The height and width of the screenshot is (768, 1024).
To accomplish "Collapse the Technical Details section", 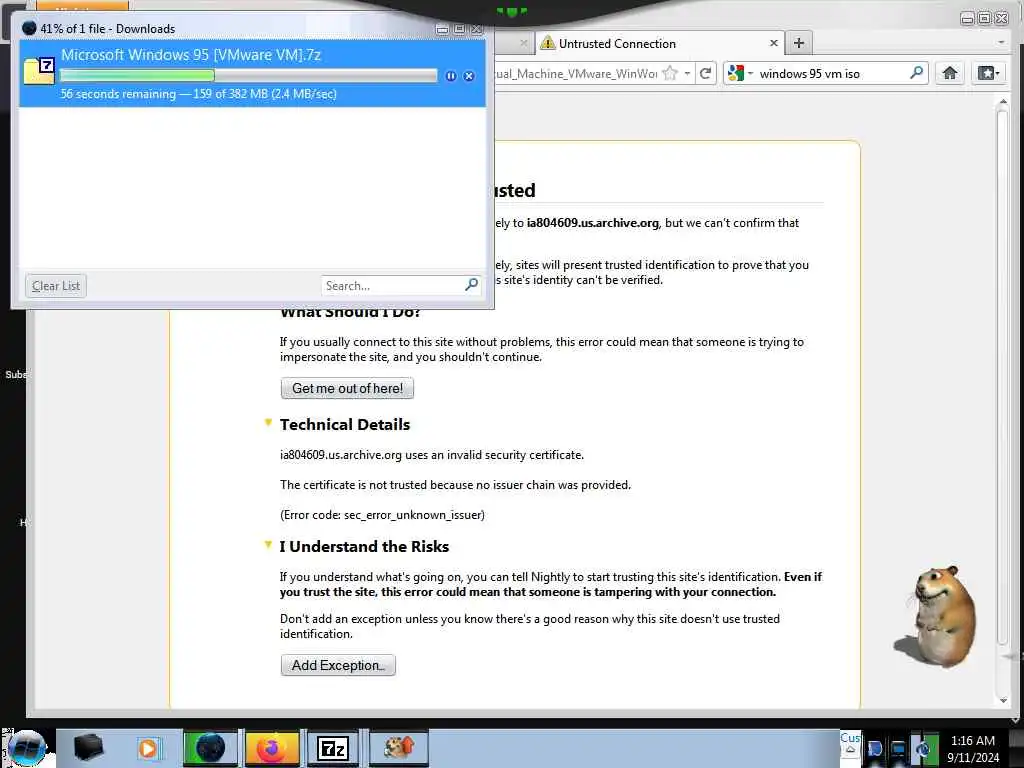I will coord(268,423).
